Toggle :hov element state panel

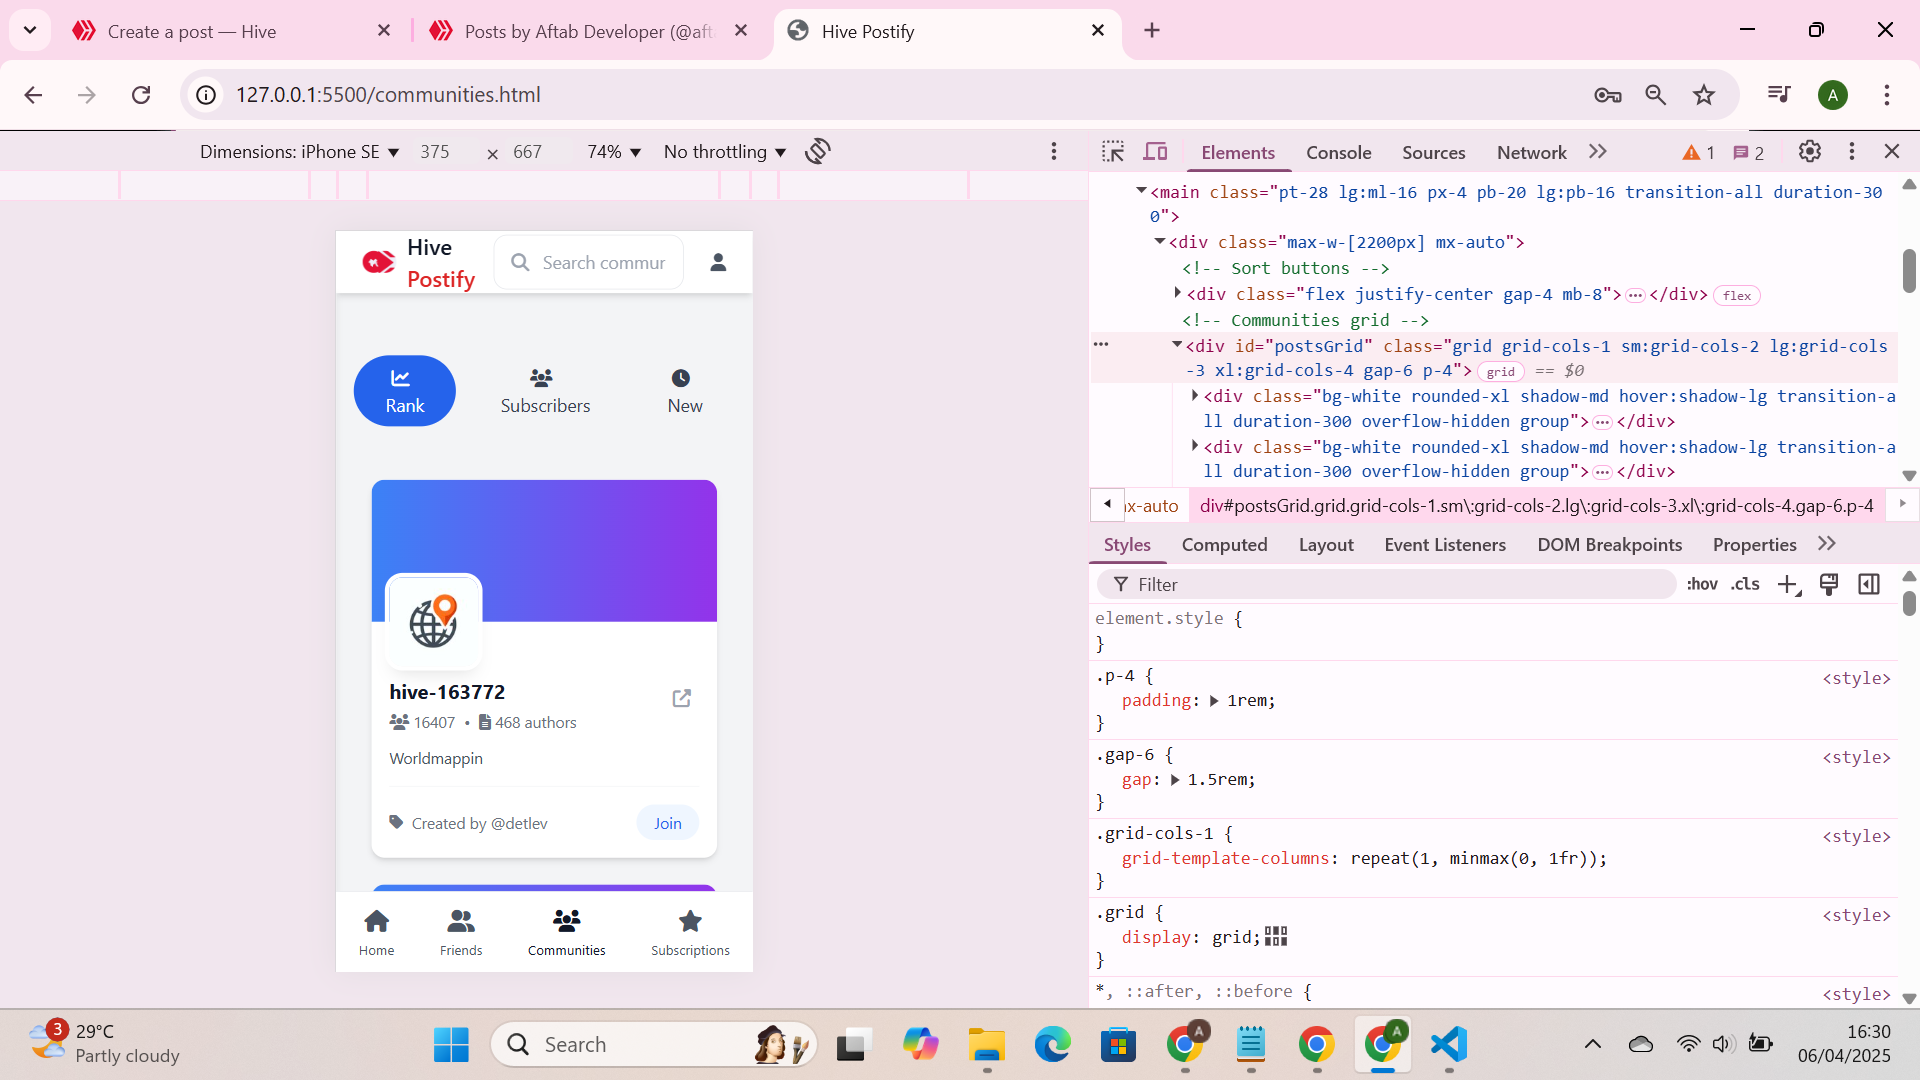1702,585
